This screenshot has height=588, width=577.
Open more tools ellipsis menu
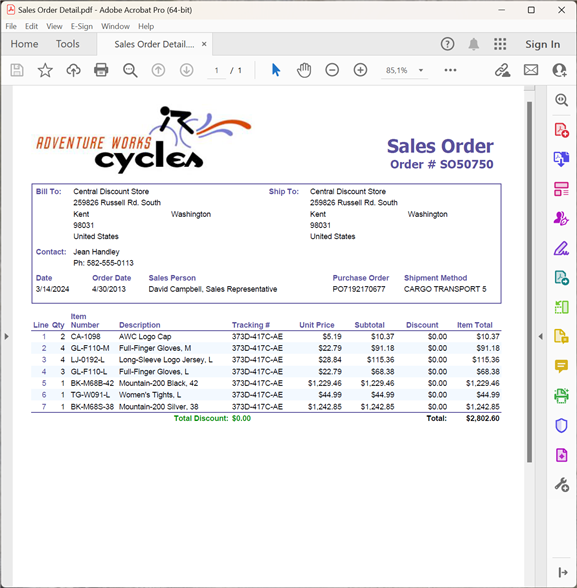[450, 70]
